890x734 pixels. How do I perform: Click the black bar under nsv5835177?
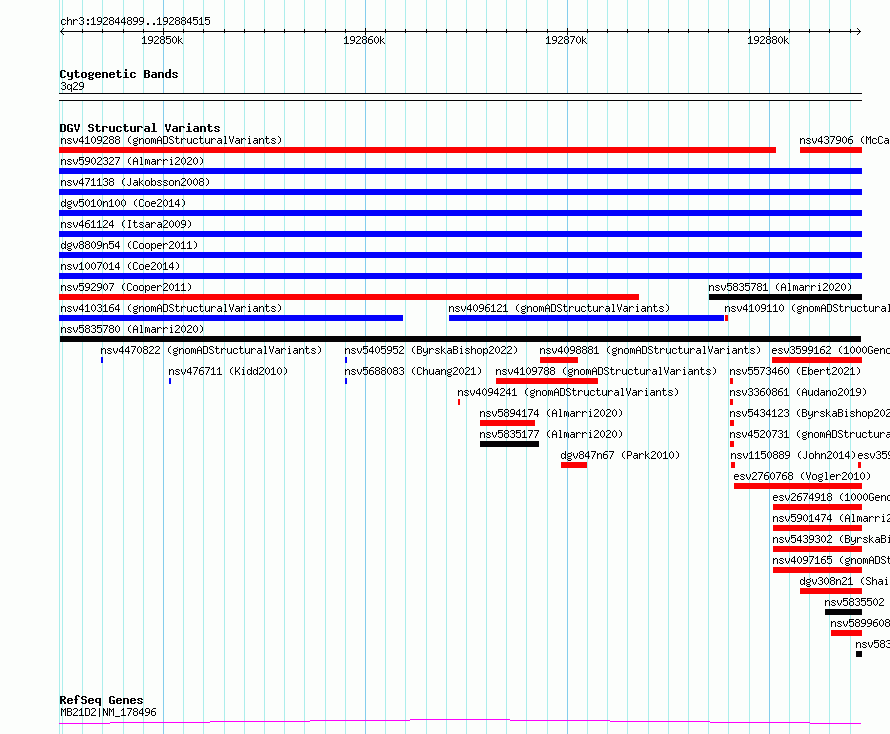click(509, 444)
